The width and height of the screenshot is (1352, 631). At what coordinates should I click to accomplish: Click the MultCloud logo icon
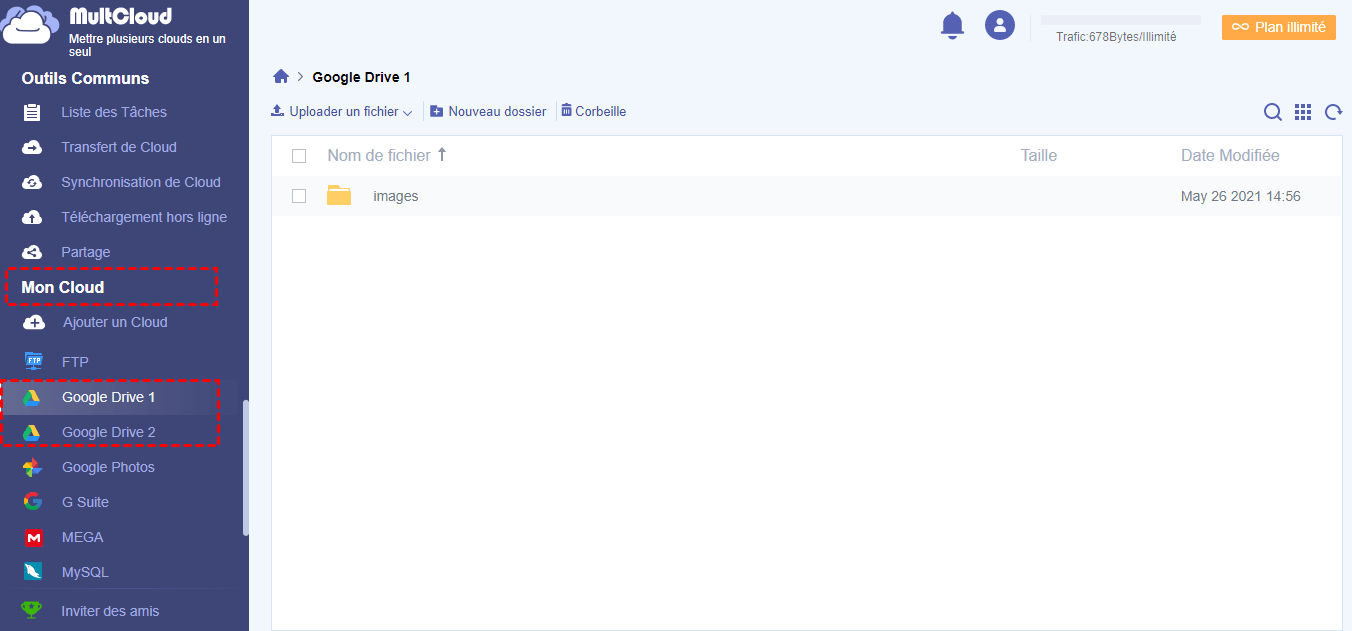pyautogui.click(x=27, y=24)
